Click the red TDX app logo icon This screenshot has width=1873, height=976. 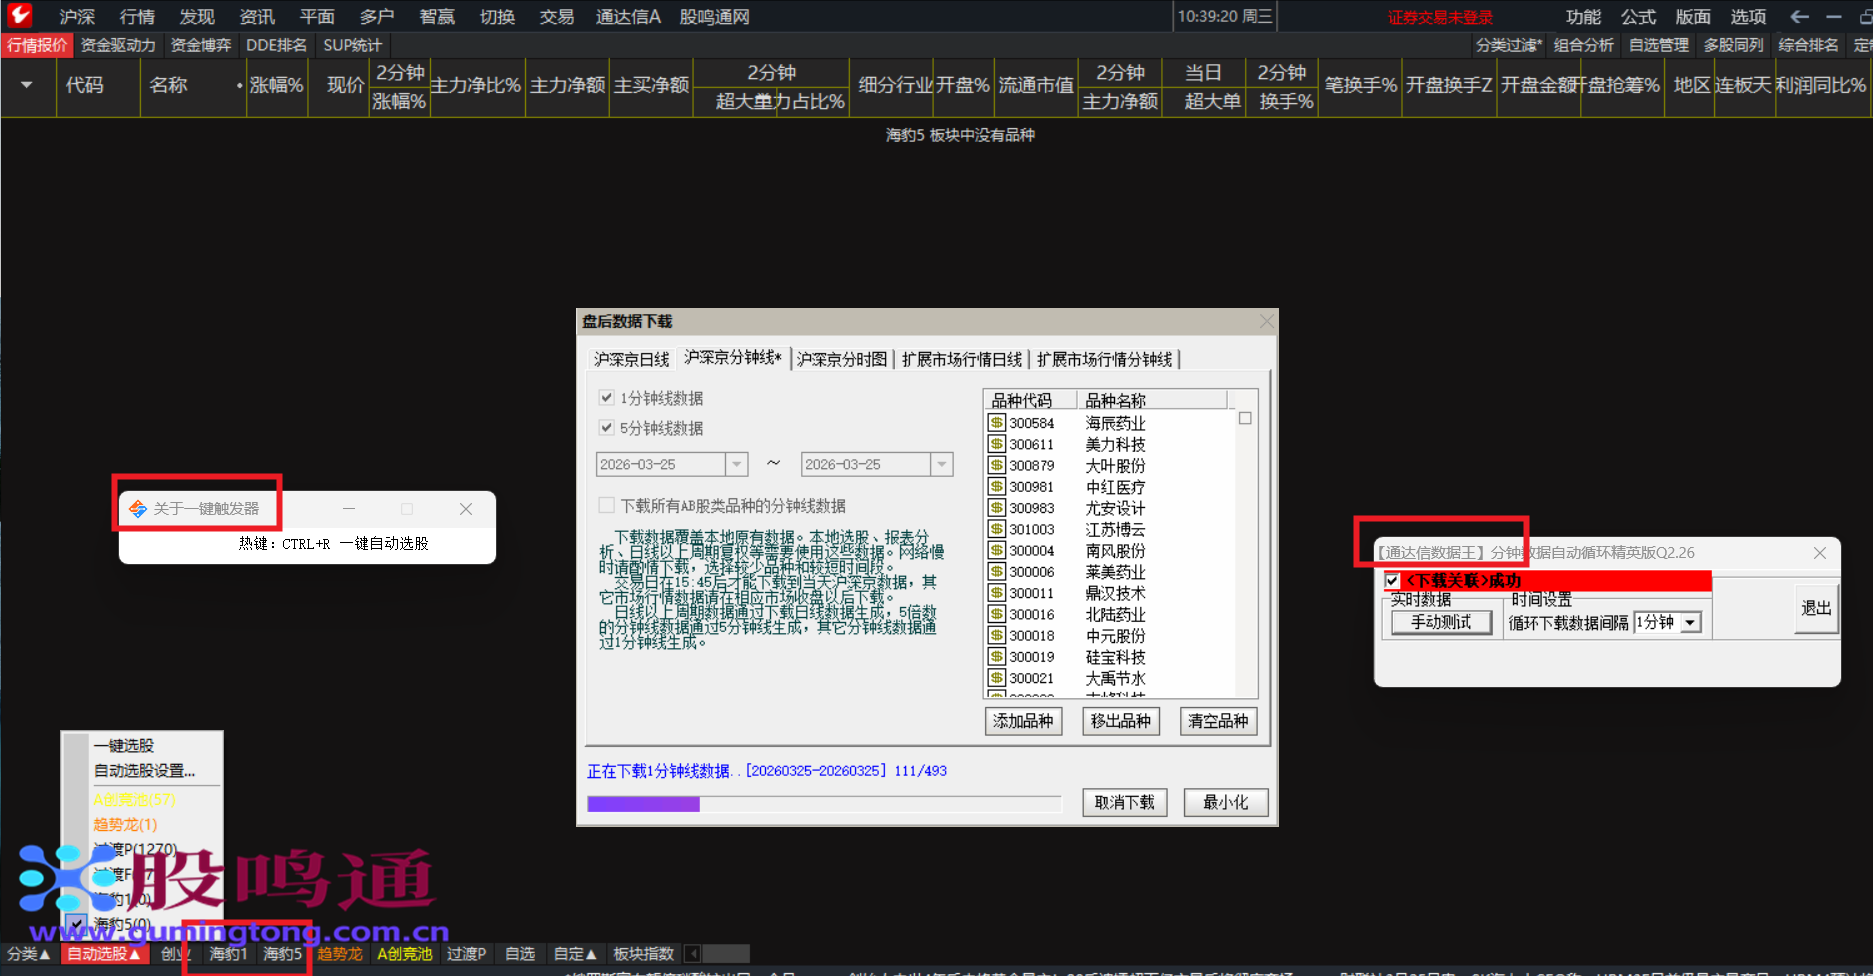click(20, 15)
